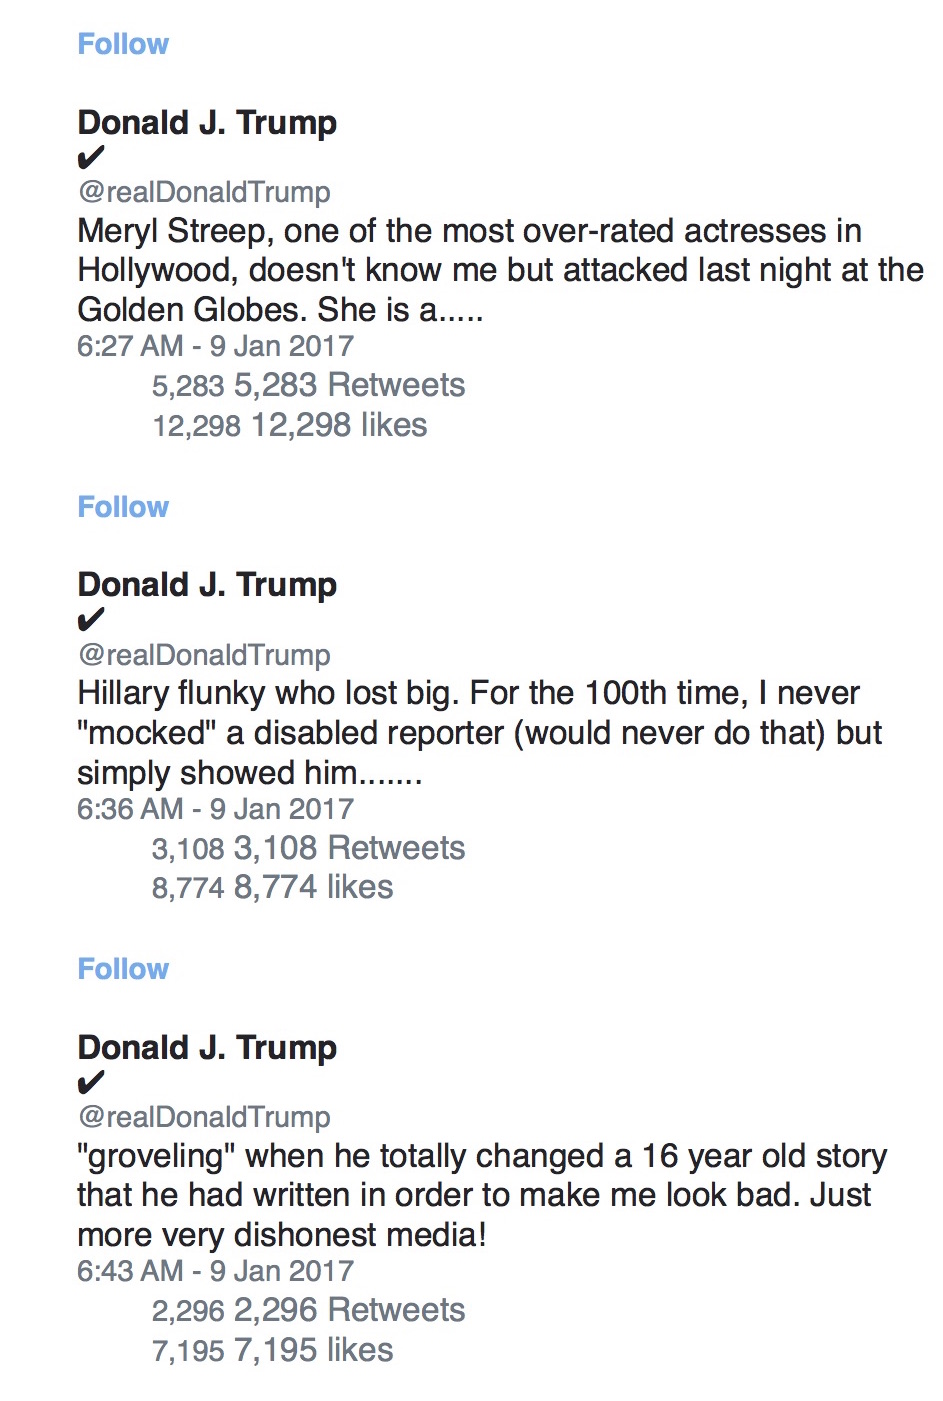Click the 6:36 AM - 9 Jan 2017 timestamp

(x=215, y=809)
